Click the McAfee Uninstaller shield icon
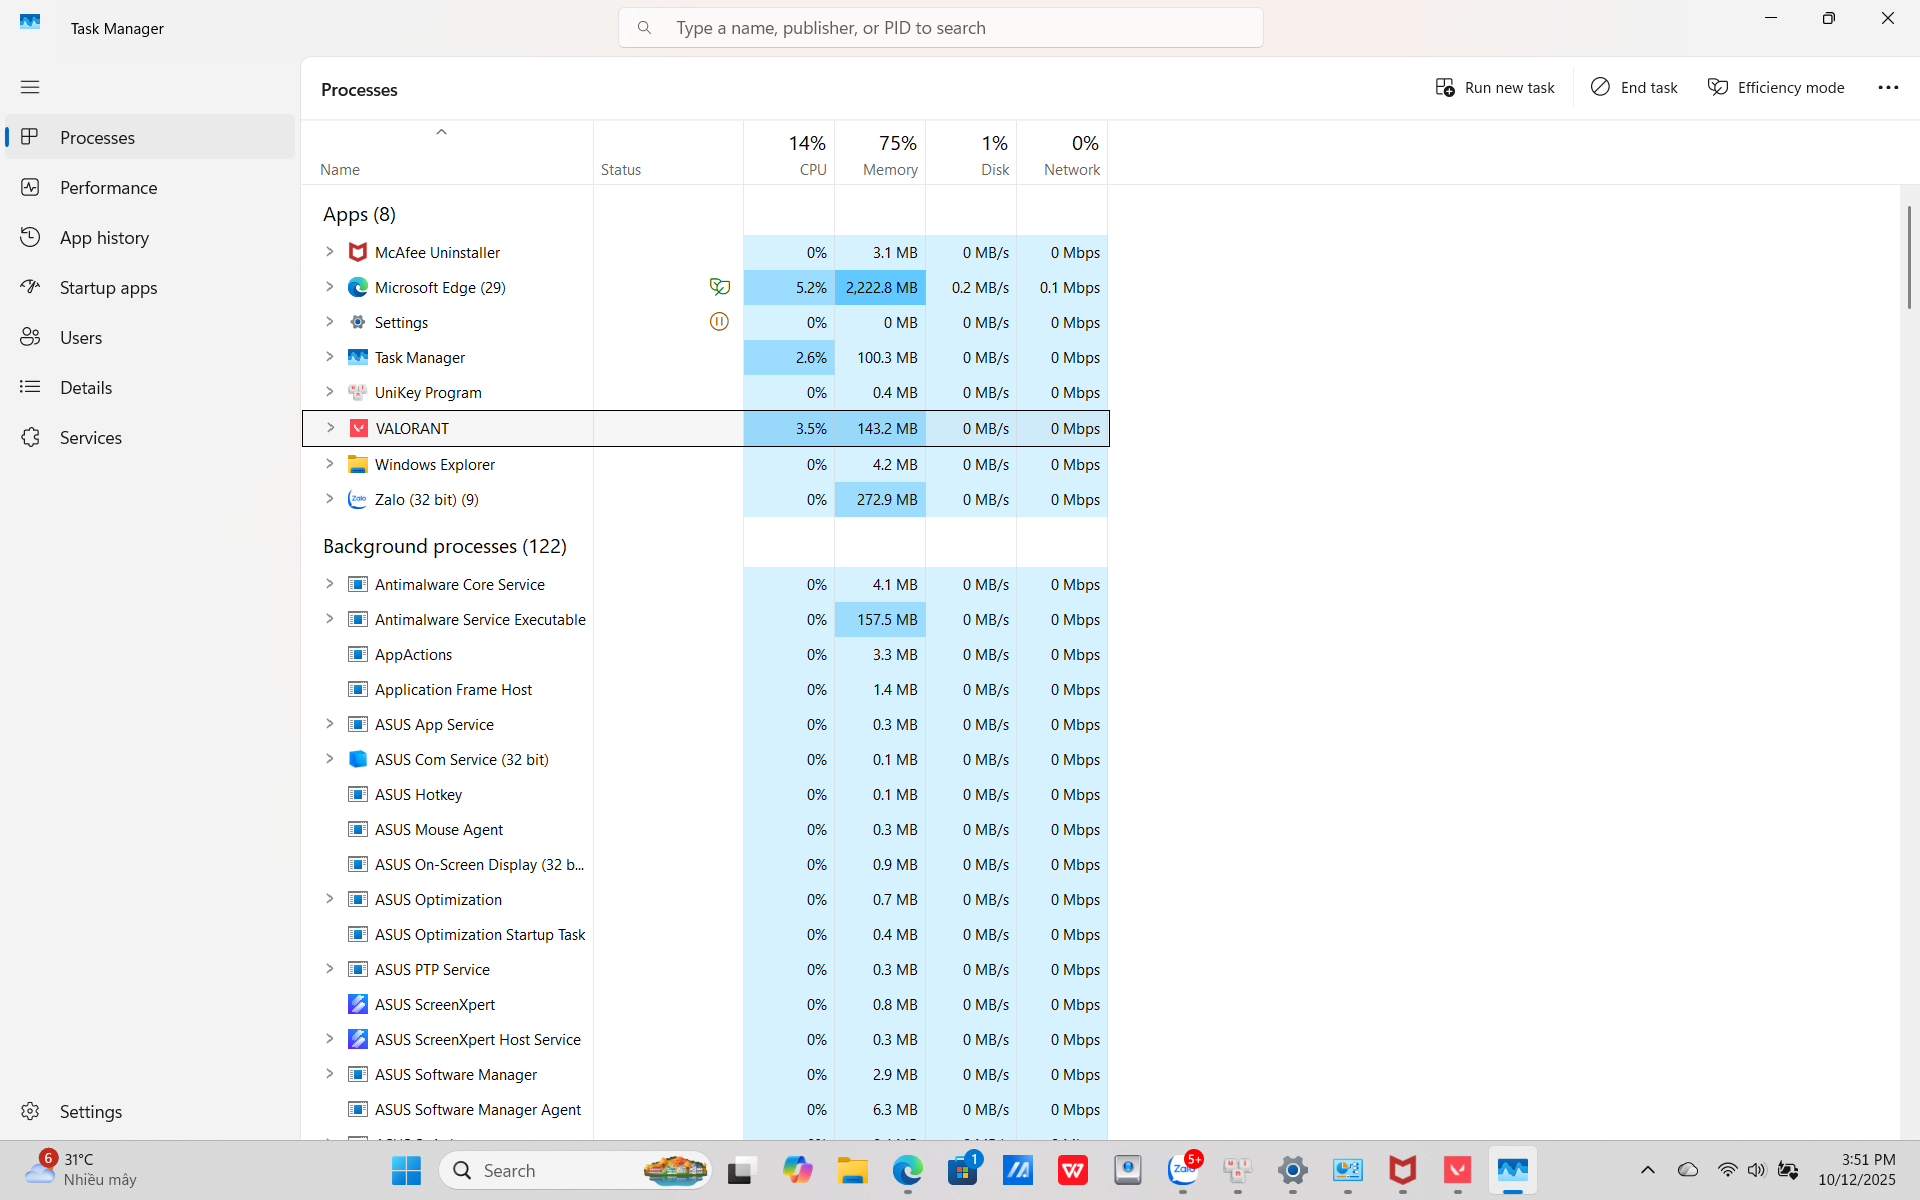This screenshot has height=1200, width=1920. click(357, 252)
